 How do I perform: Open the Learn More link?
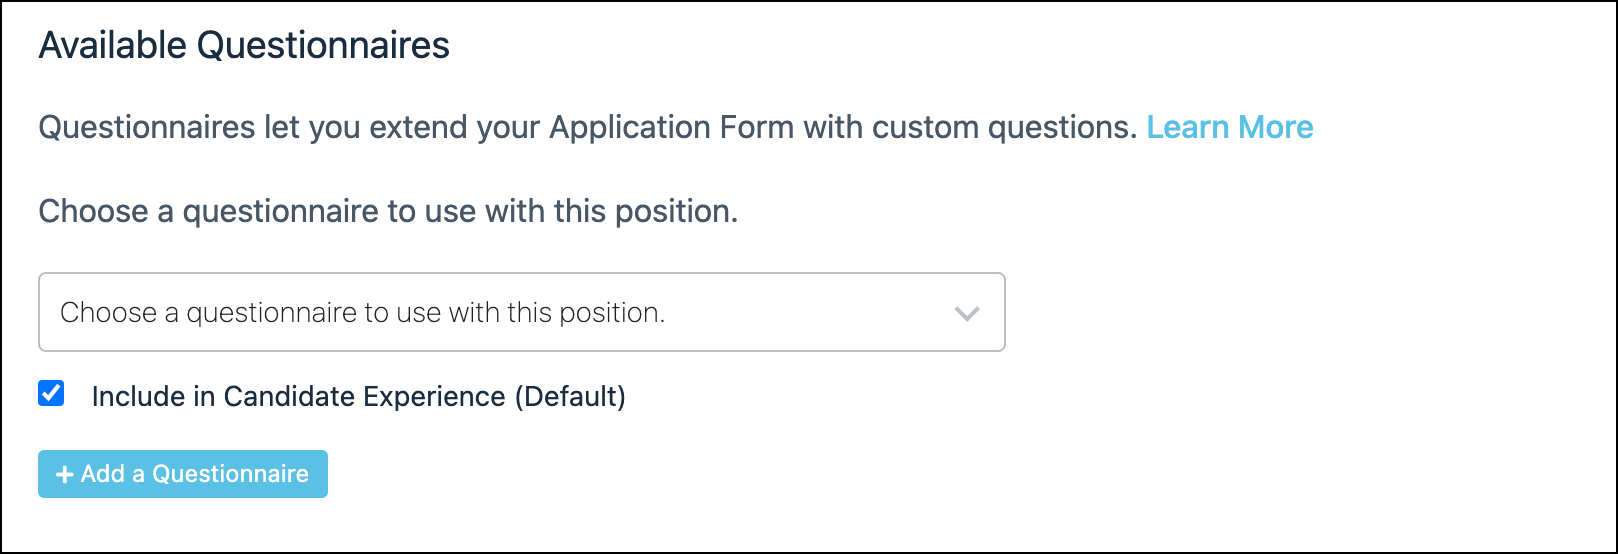[x=1229, y=128]
